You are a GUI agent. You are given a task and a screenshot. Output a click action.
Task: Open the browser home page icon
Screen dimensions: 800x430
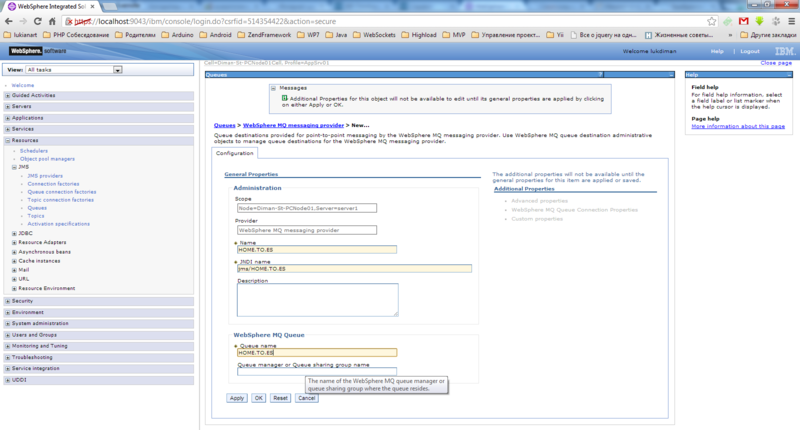coord(52,21)
